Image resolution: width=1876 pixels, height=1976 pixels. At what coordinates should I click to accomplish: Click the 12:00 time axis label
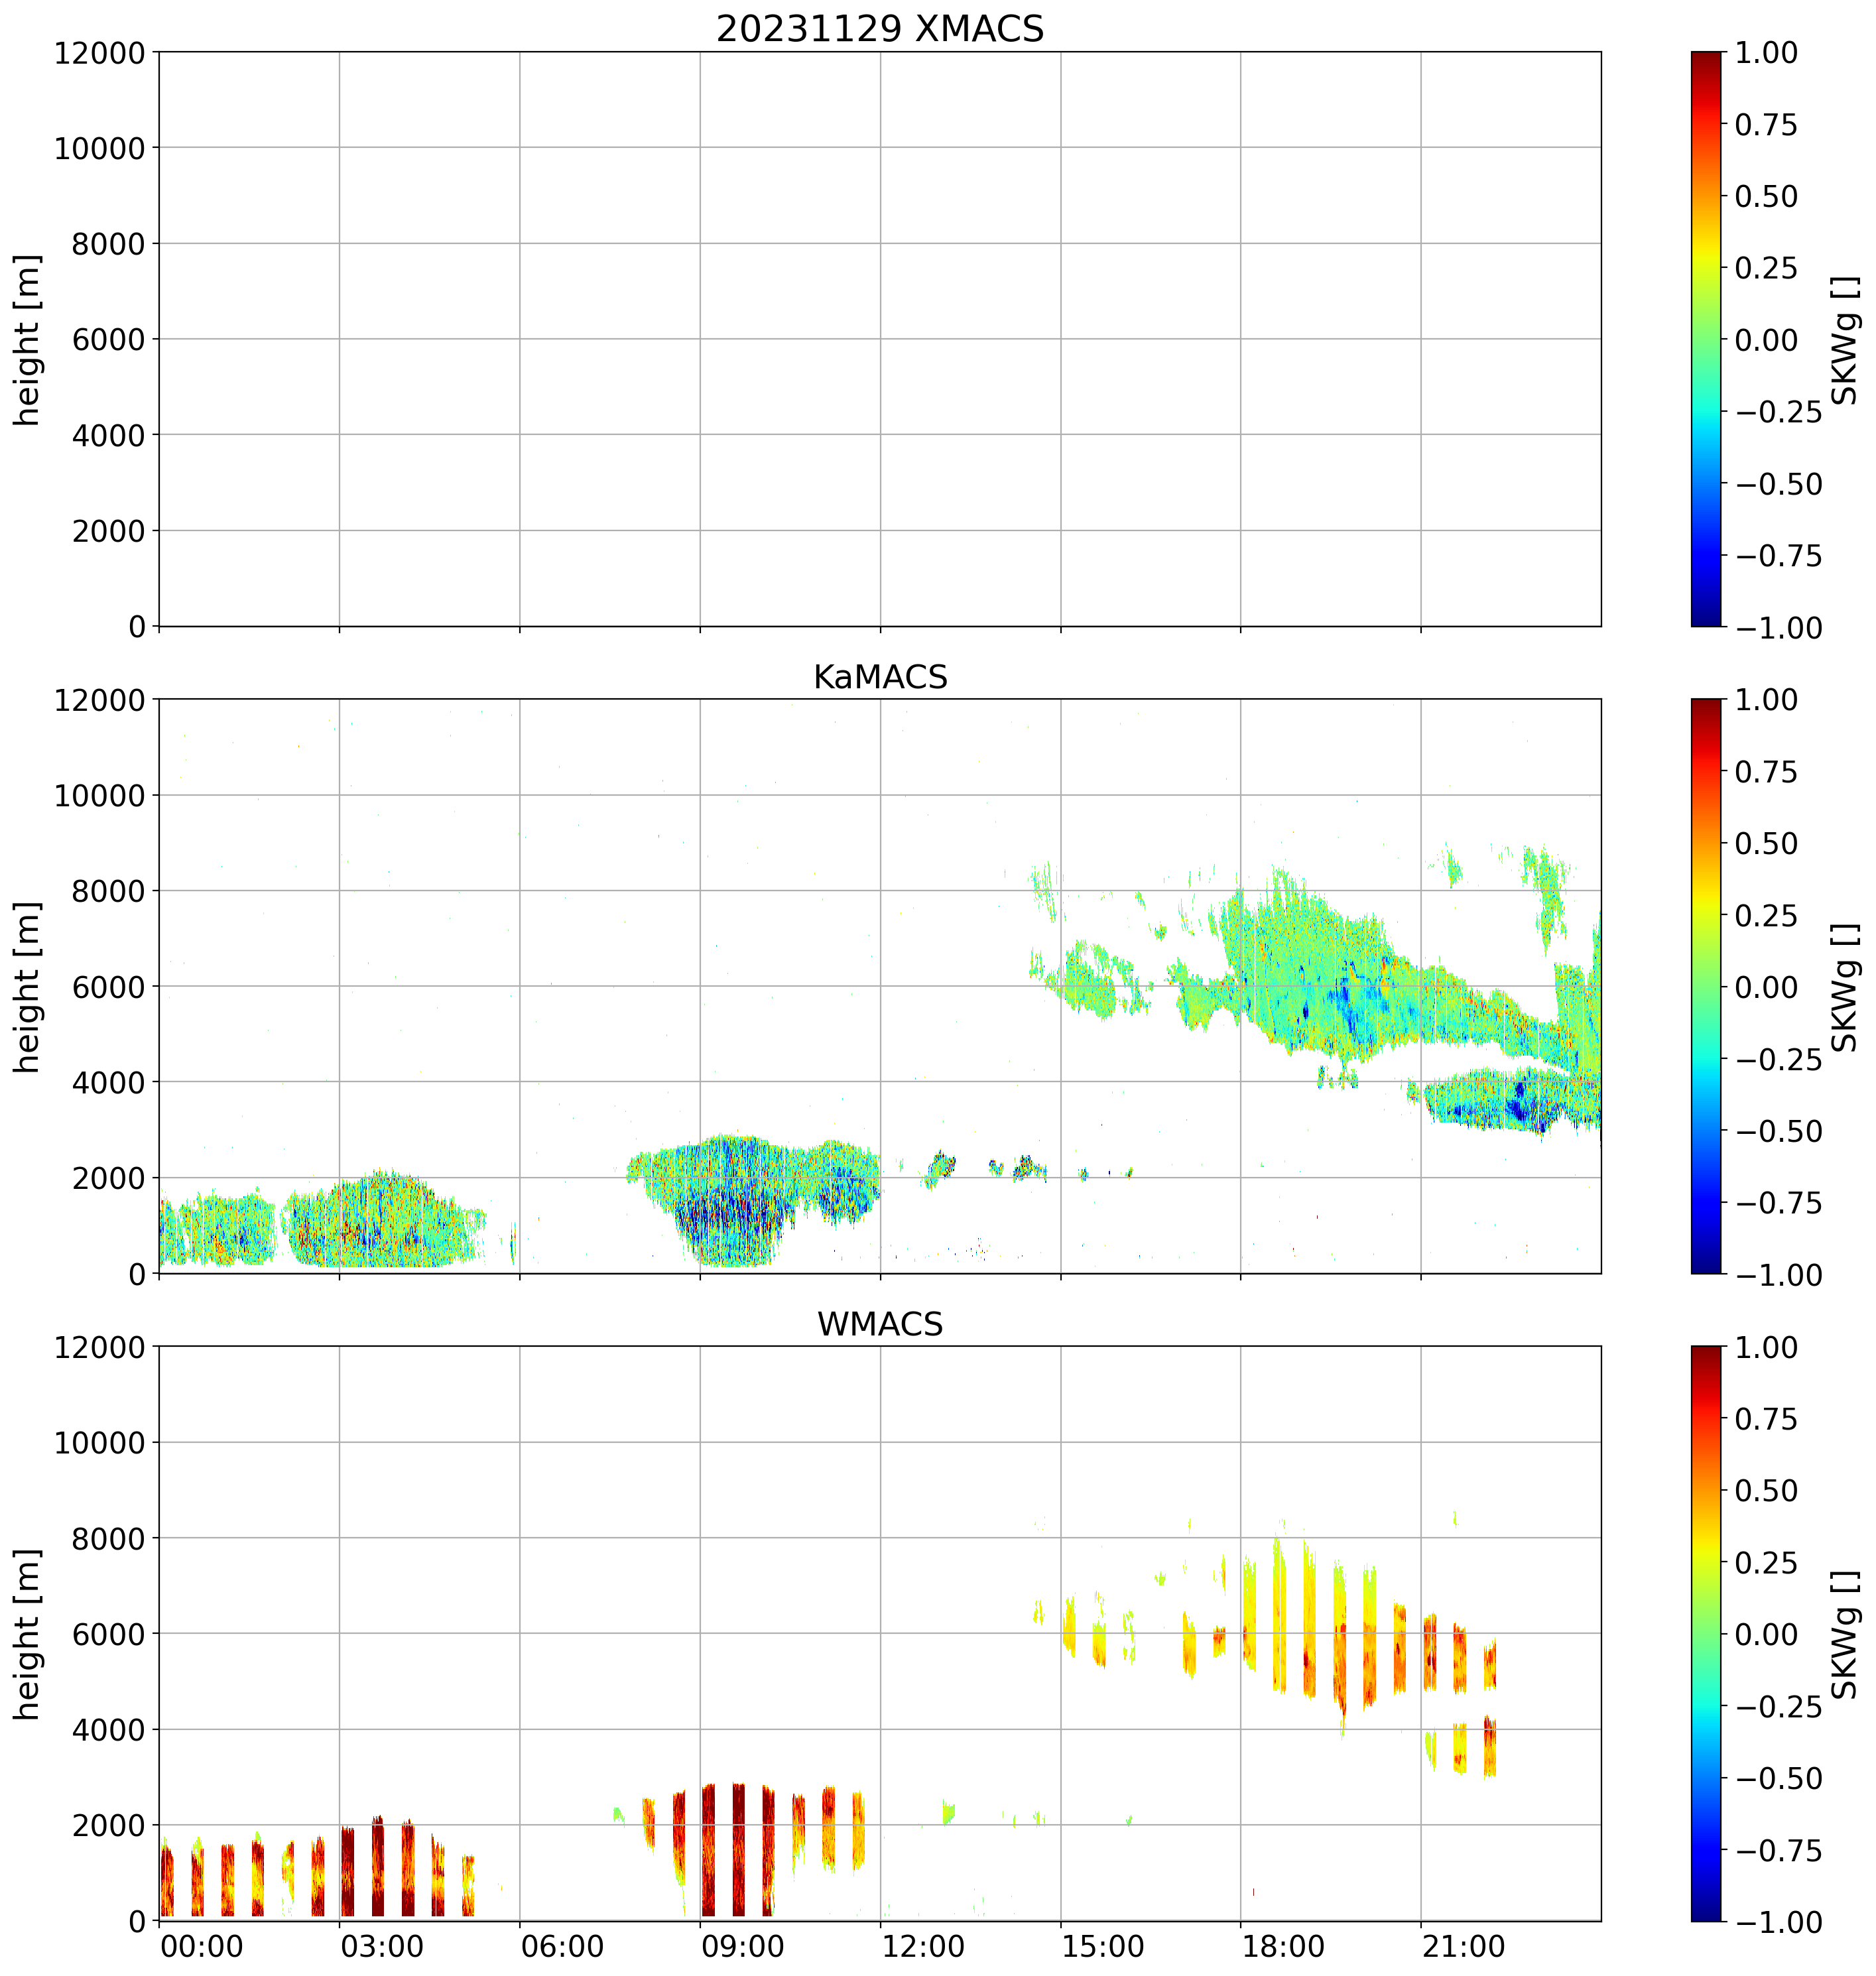922,1947
